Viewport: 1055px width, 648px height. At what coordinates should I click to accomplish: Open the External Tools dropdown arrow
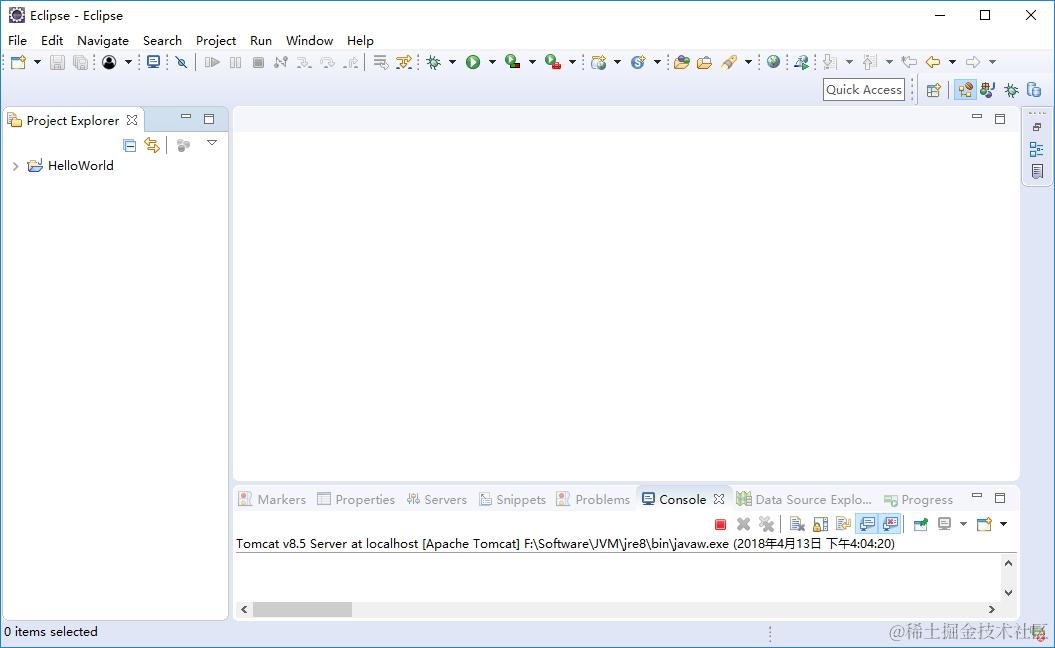point(573,63)
